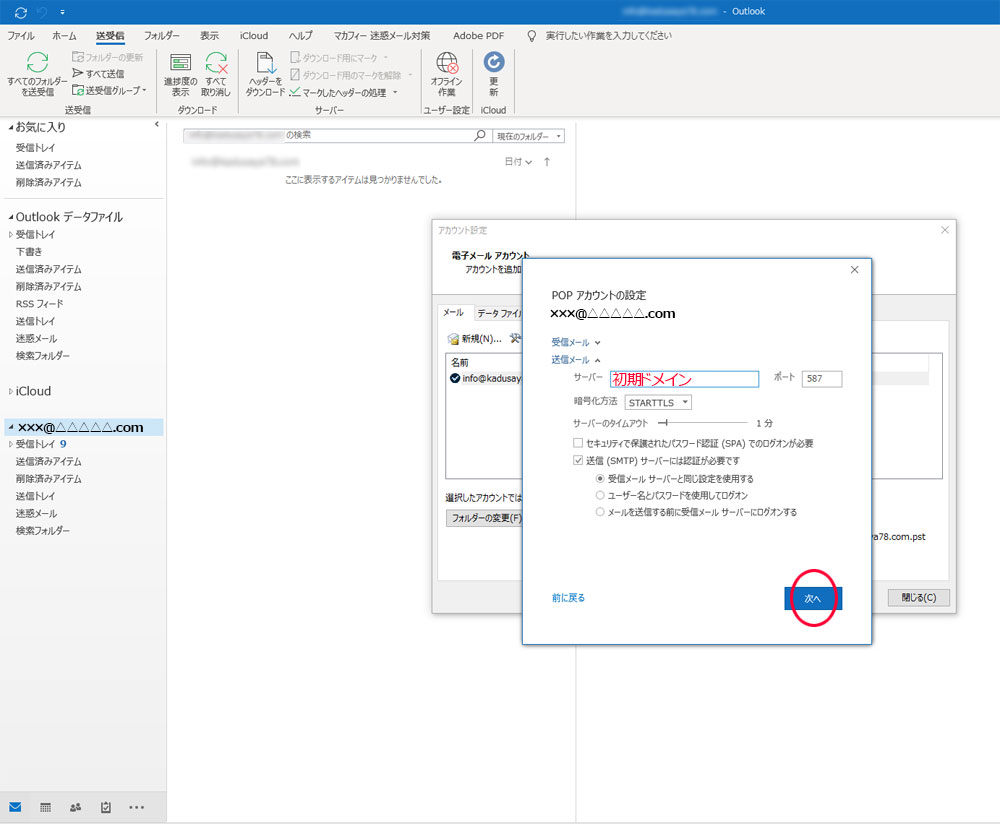Click the undo icon in title bar
This screenshot has height=824, width=1000.
point(42,12)
